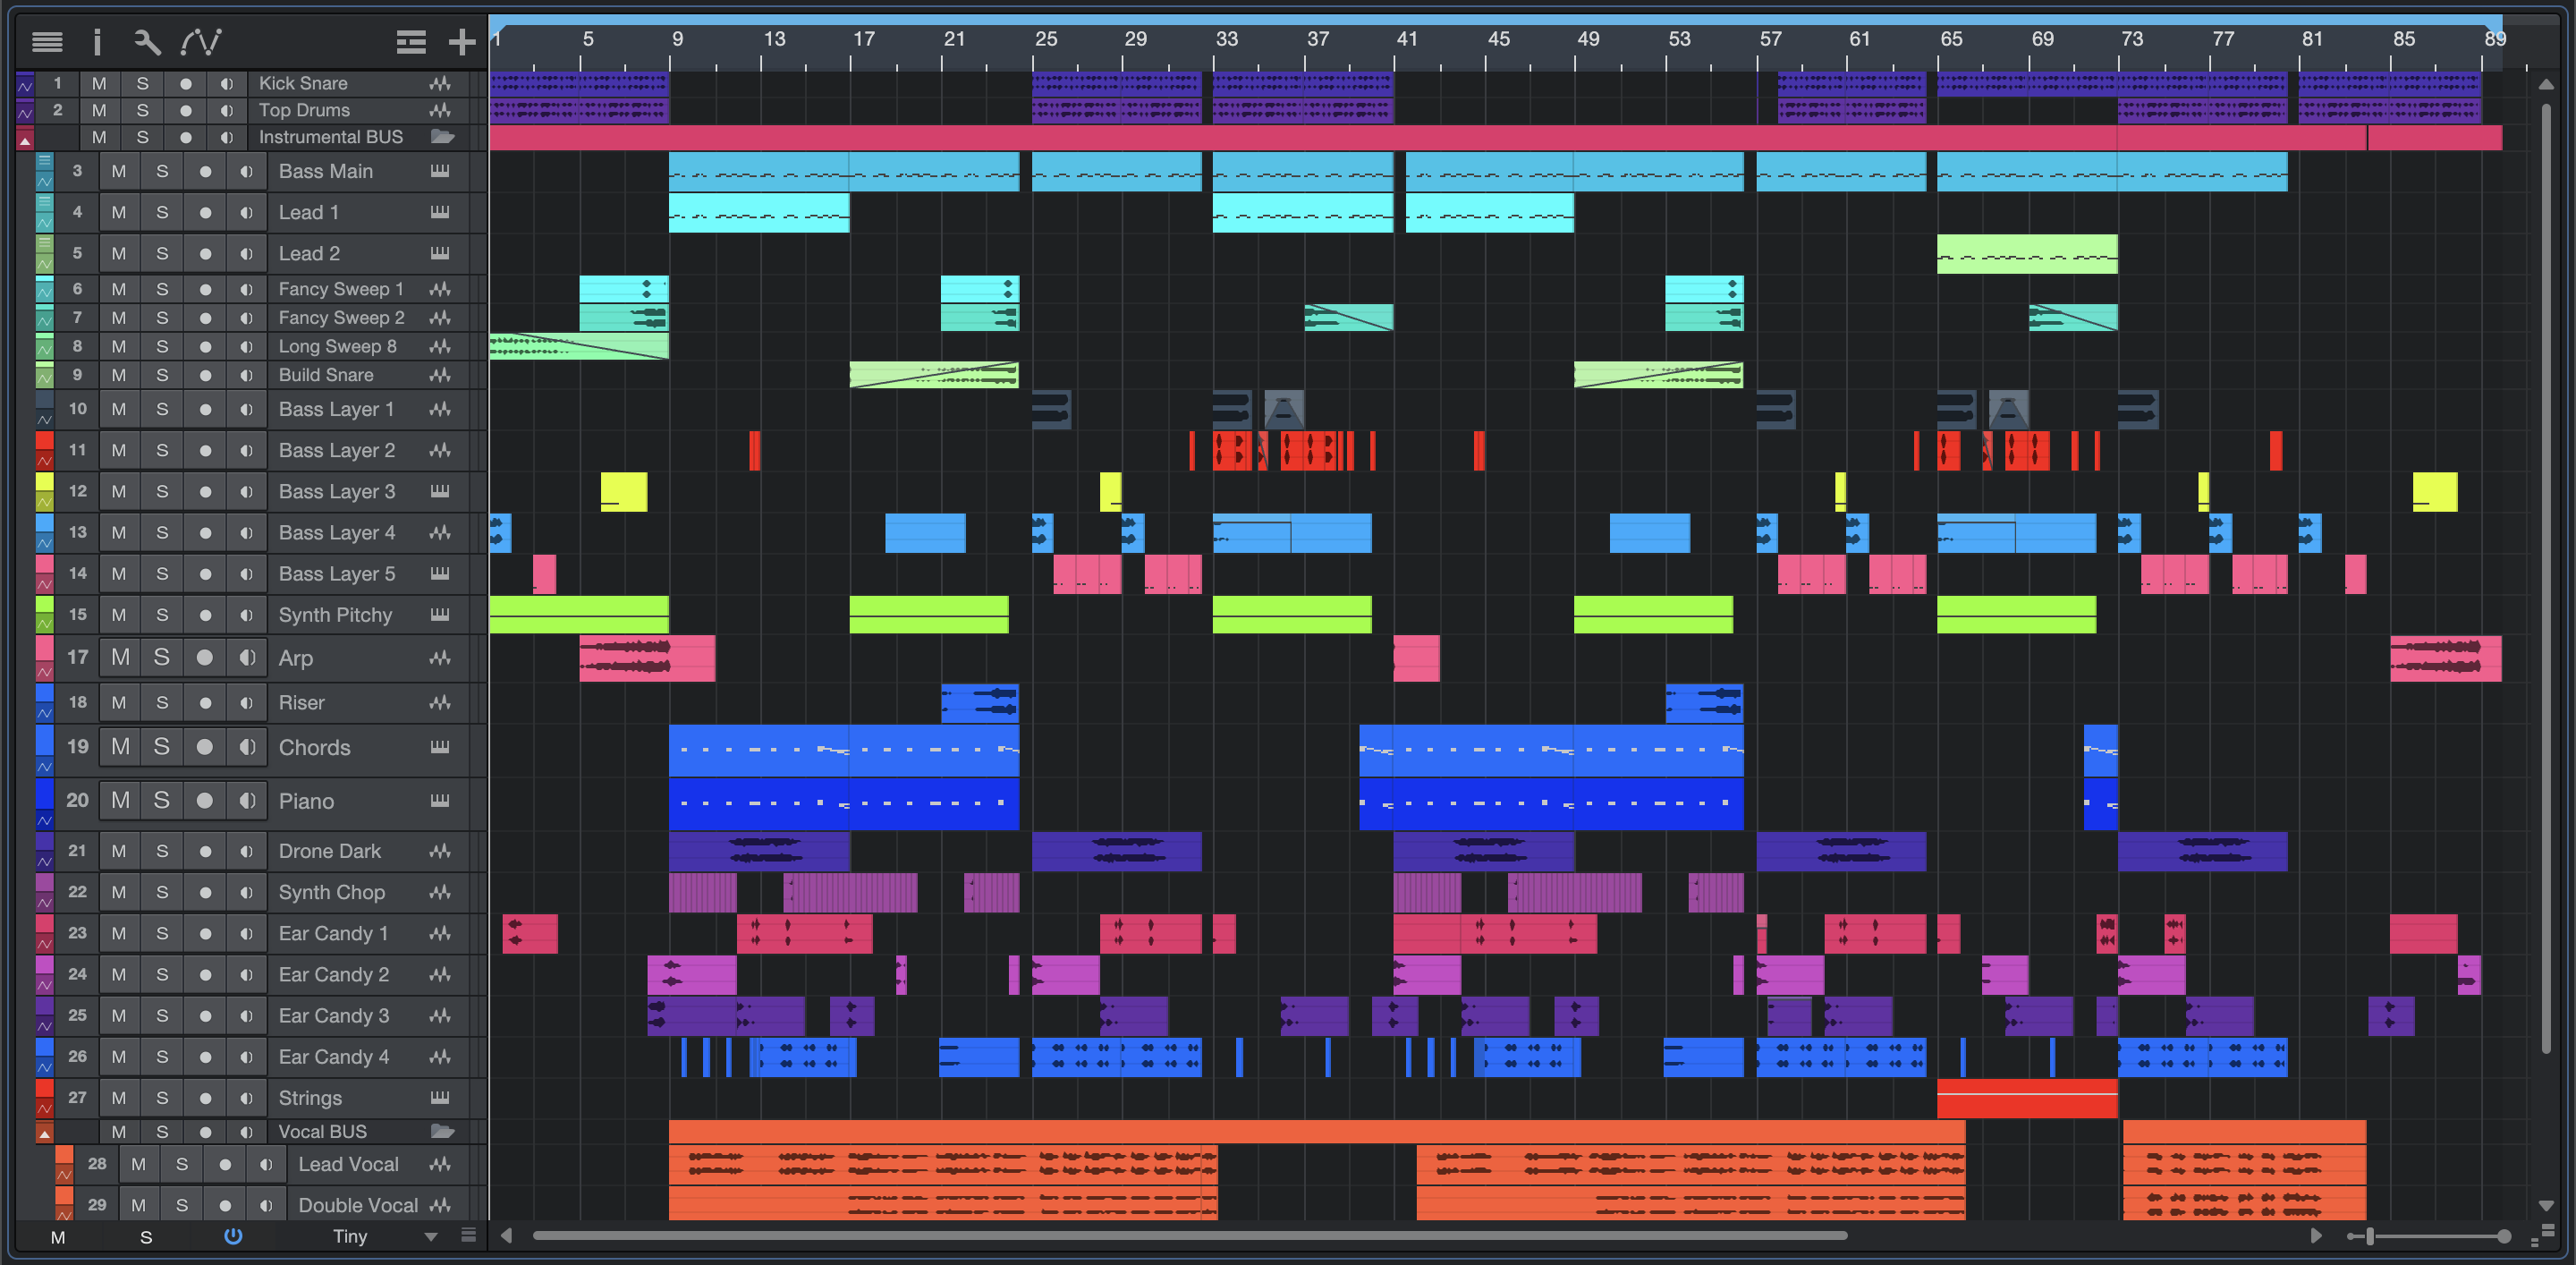Collapse the Instrumental BUS folder triangle

point(25,140)
